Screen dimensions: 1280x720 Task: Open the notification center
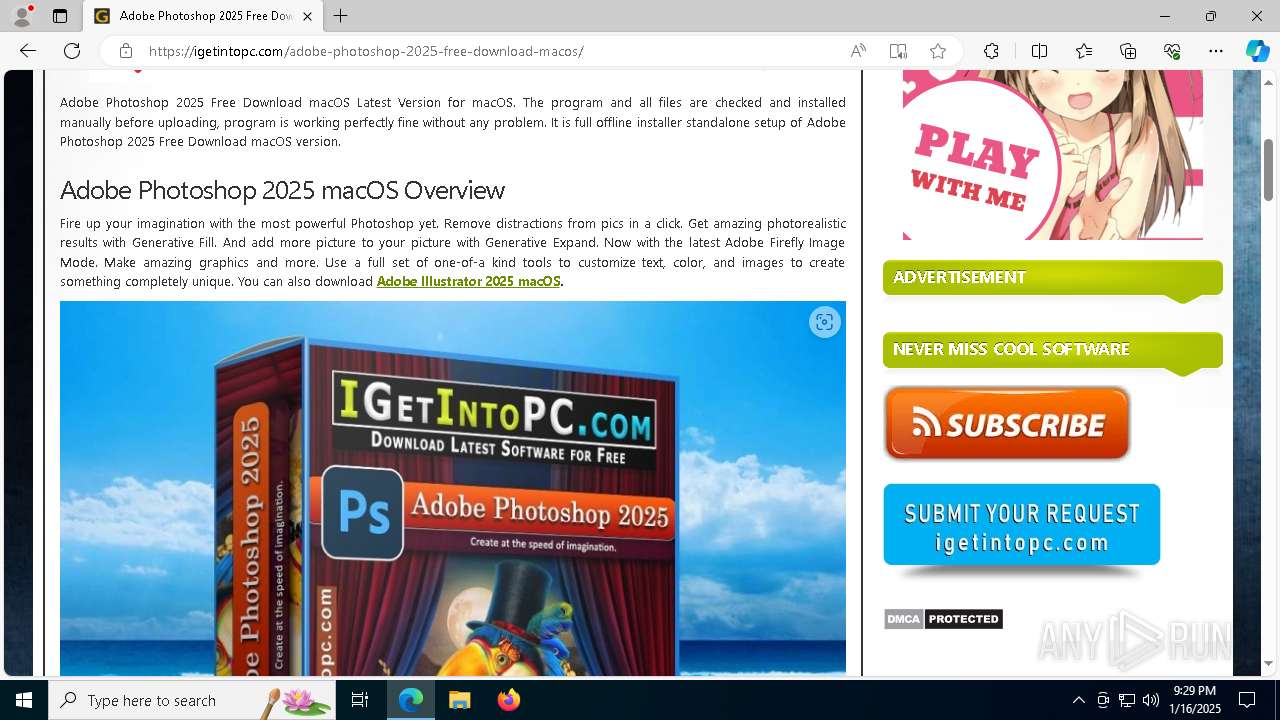(x=1247, y=700)
